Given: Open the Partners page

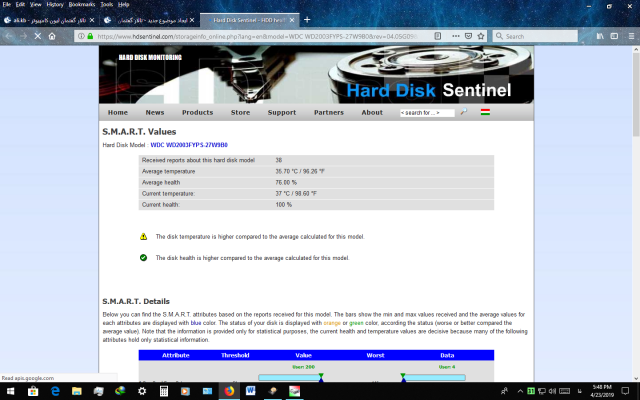Looking at the screenshot, I should (329, 112).
